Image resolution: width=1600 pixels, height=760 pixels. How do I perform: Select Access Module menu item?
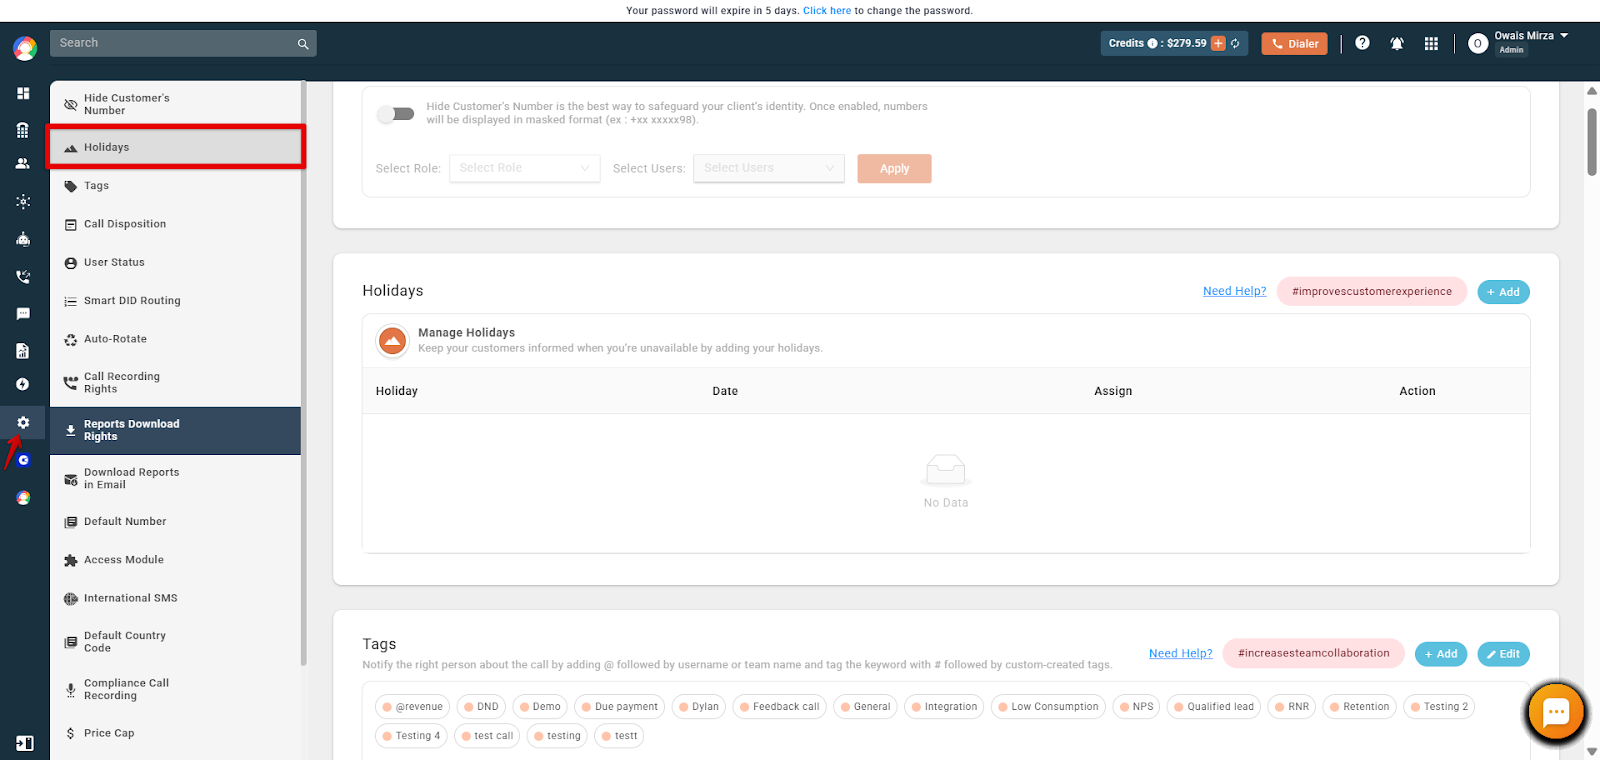[x=175, y=560]
